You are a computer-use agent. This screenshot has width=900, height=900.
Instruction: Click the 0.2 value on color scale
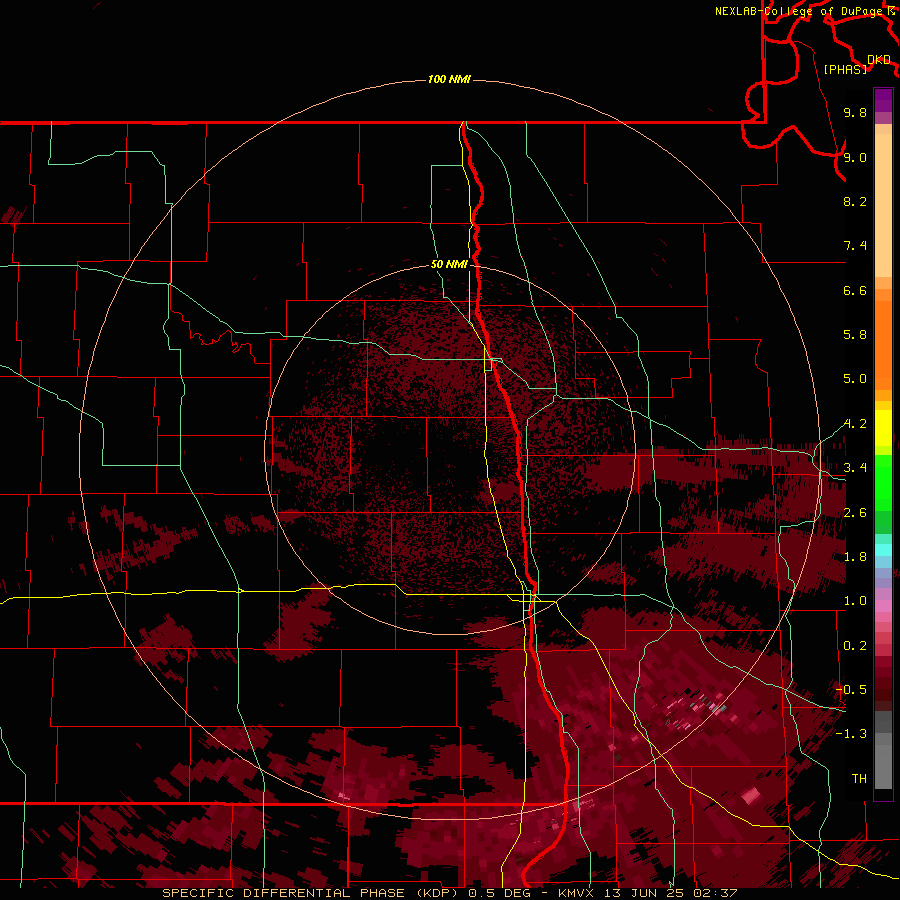tap(855, 646)
